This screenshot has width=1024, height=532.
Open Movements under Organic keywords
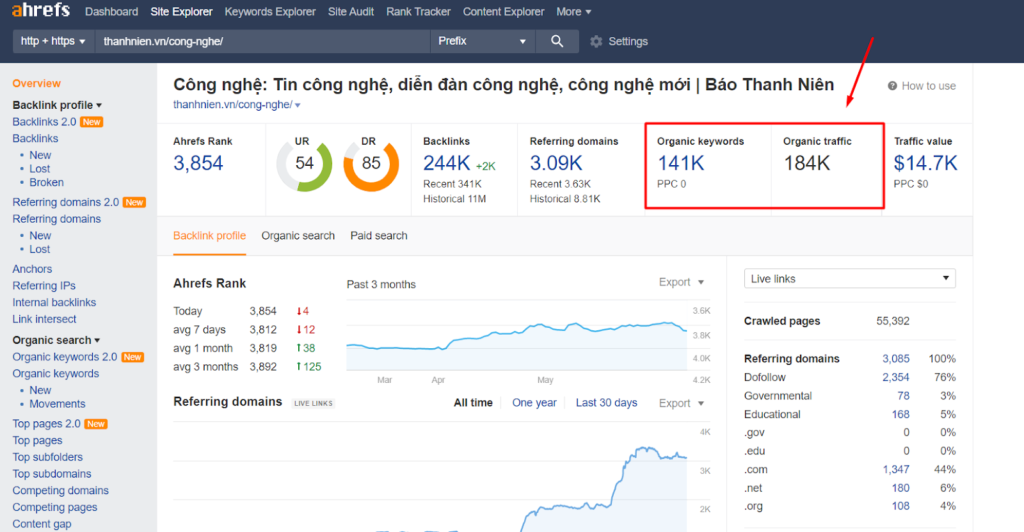coord(57,404)
